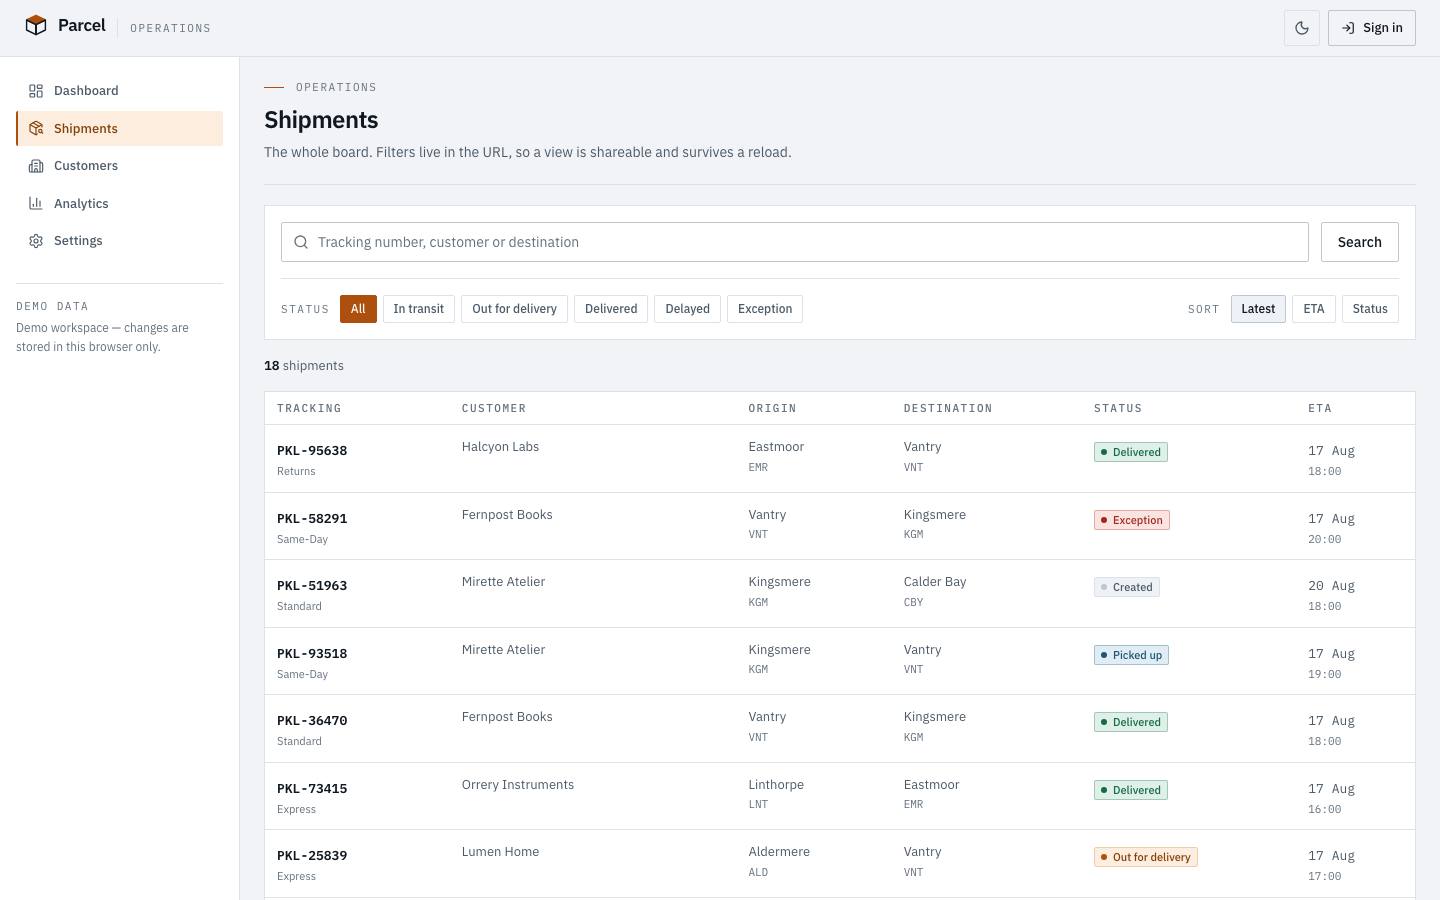Screen dimensions: 1440x900
Task: Click Out for delivery badge on PKL-25839
Action: click(1146, 857)
